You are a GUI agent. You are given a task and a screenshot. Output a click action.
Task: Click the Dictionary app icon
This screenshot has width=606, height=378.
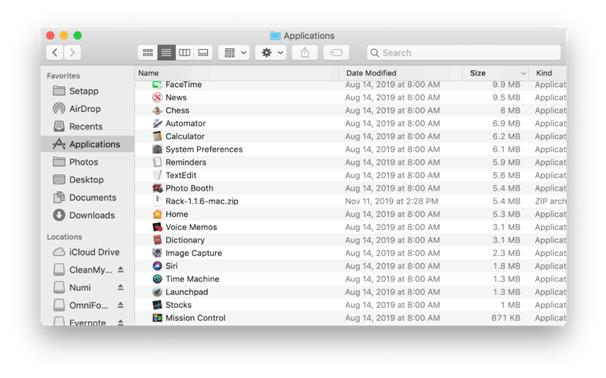(x=157, y=240)
